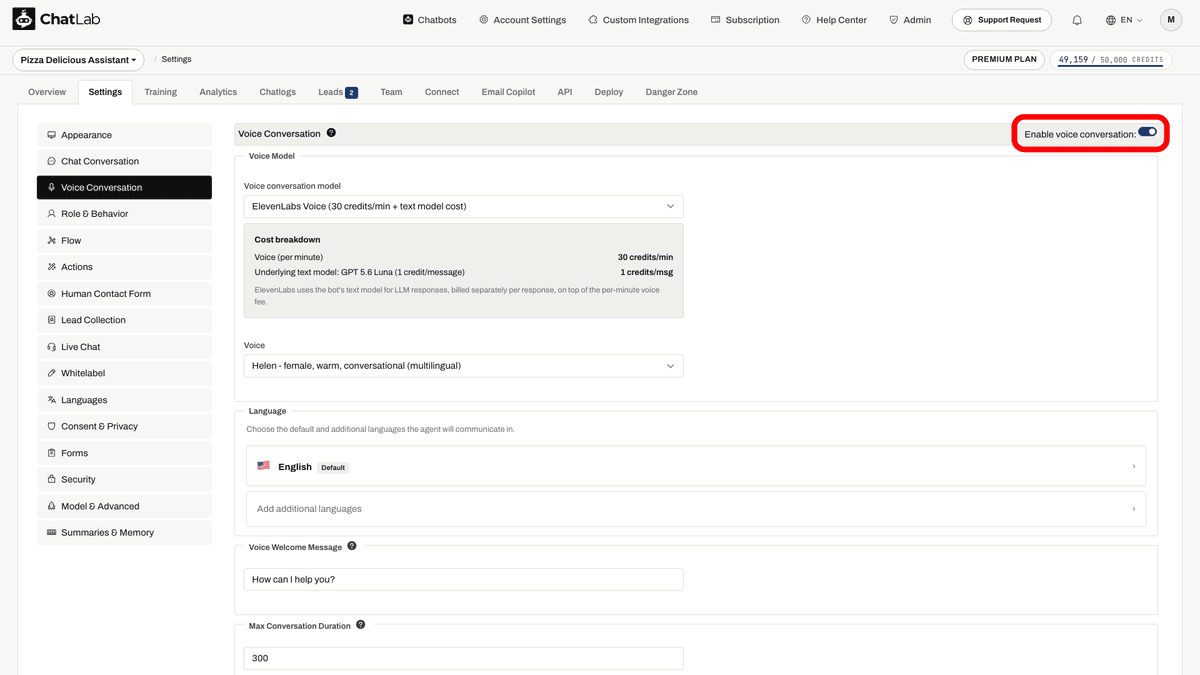Screen dimensions: 1200x675
Task: Switch to the Training tab
Action: point(160,92)
